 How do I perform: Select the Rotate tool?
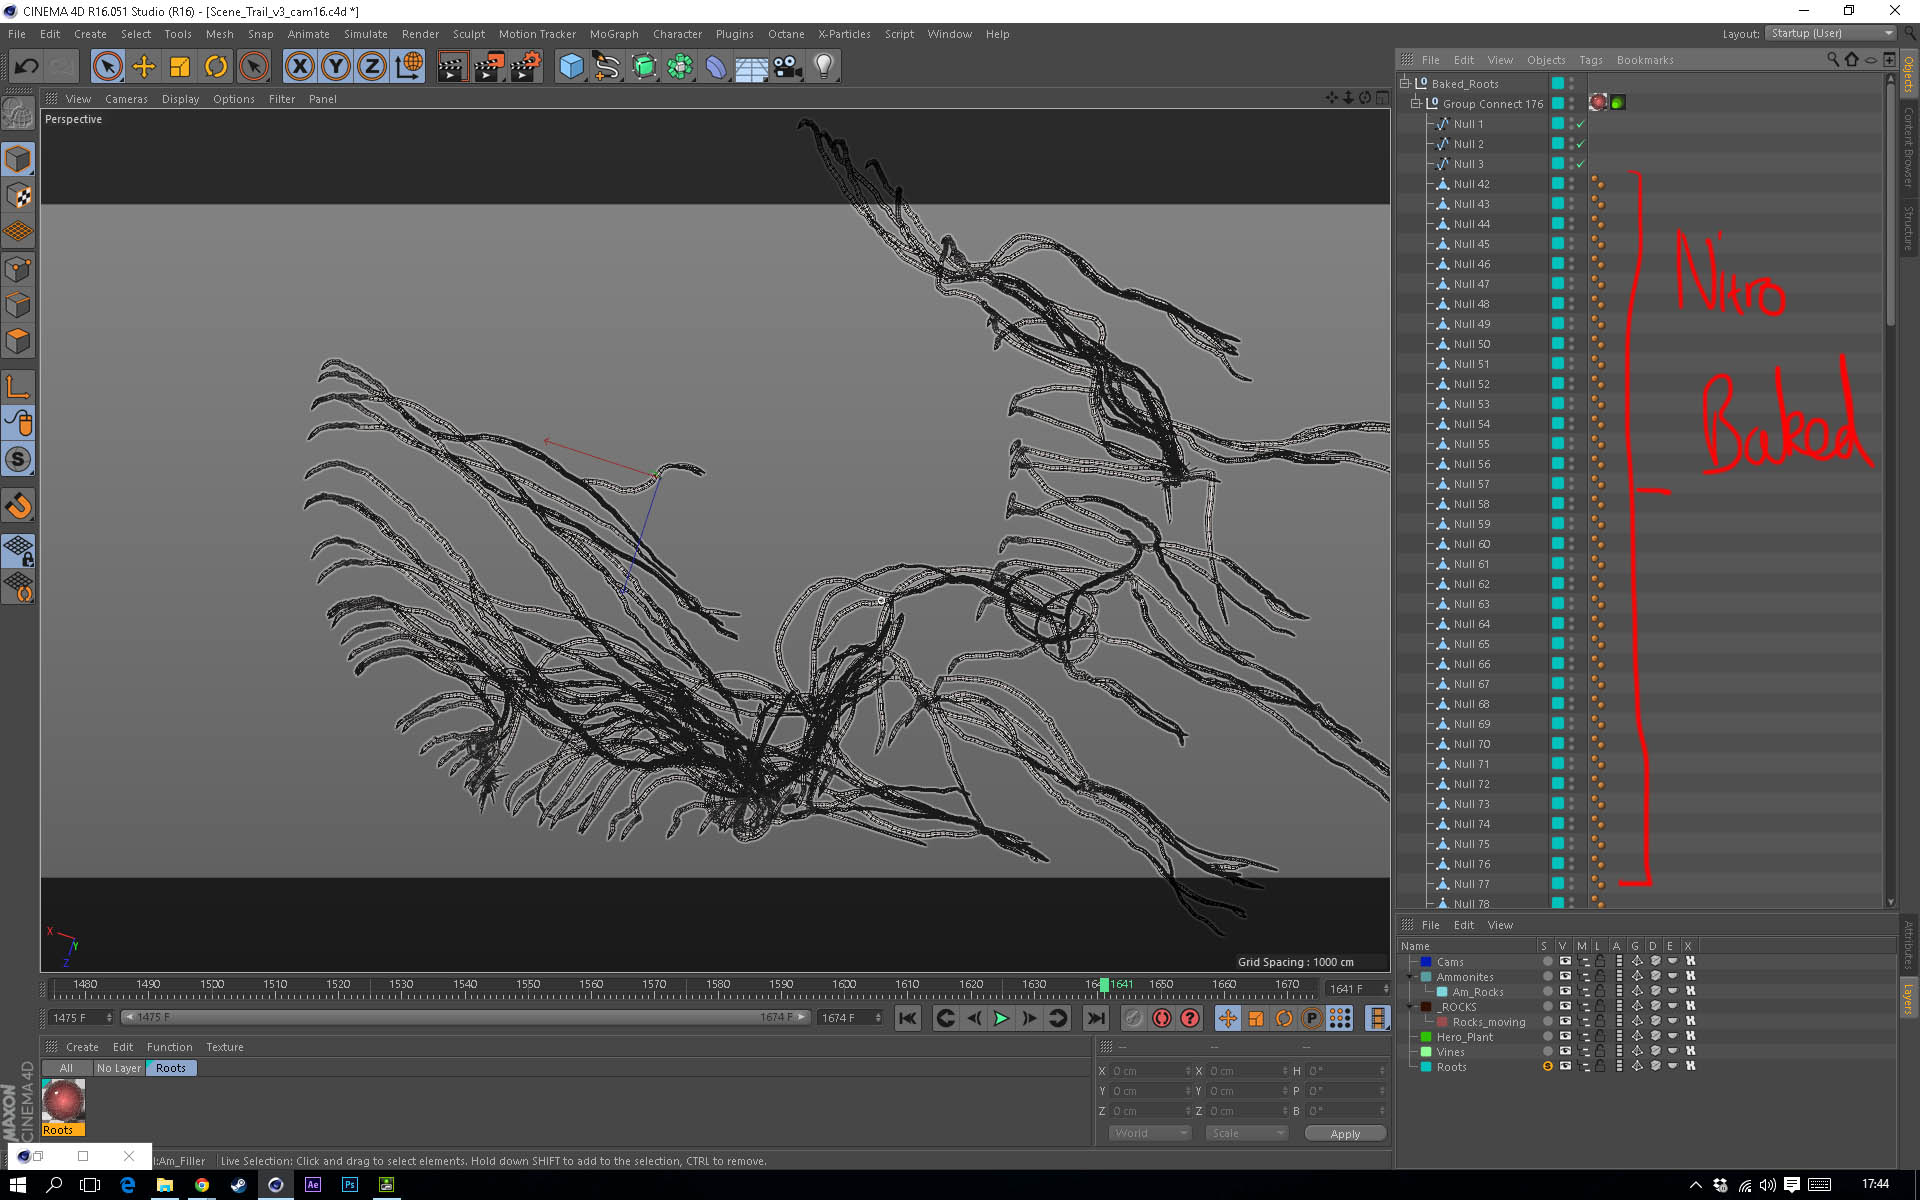tap(216, 67)
